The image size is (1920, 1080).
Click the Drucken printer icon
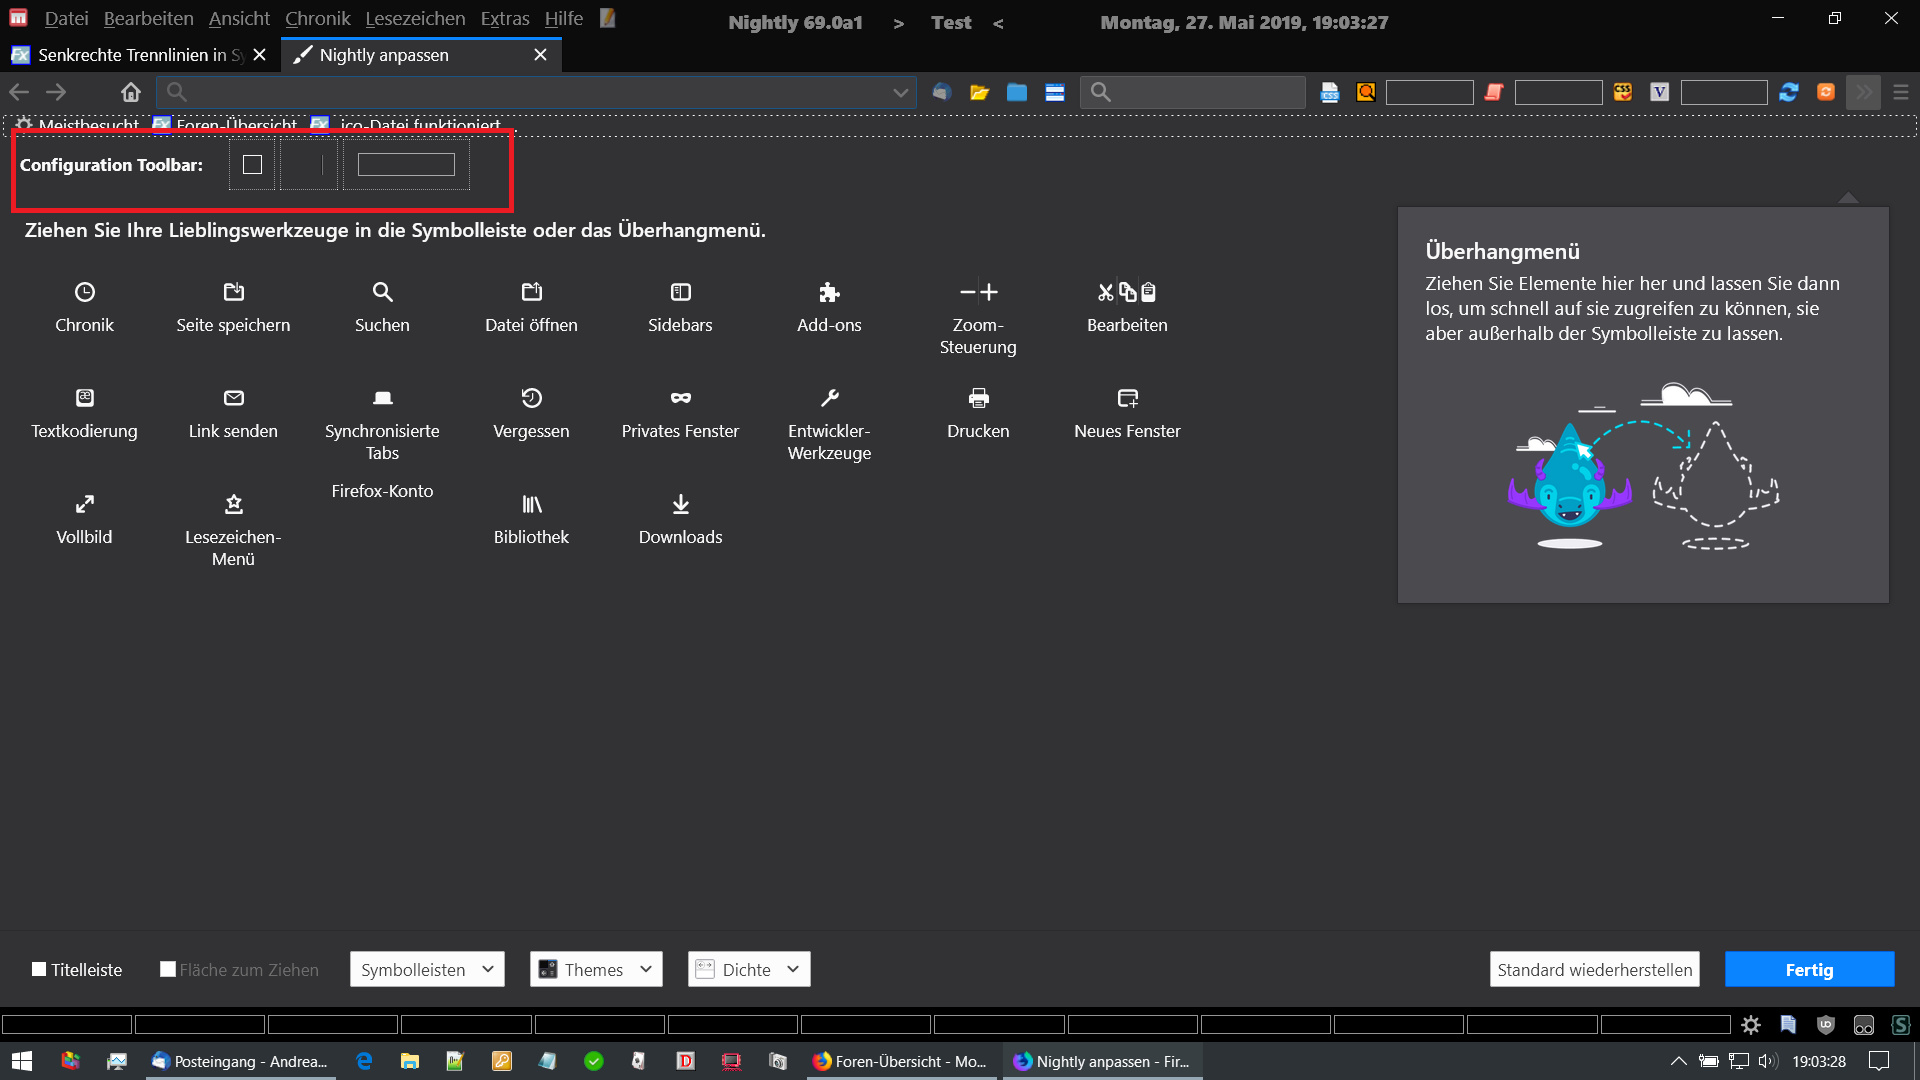(978, 398)
